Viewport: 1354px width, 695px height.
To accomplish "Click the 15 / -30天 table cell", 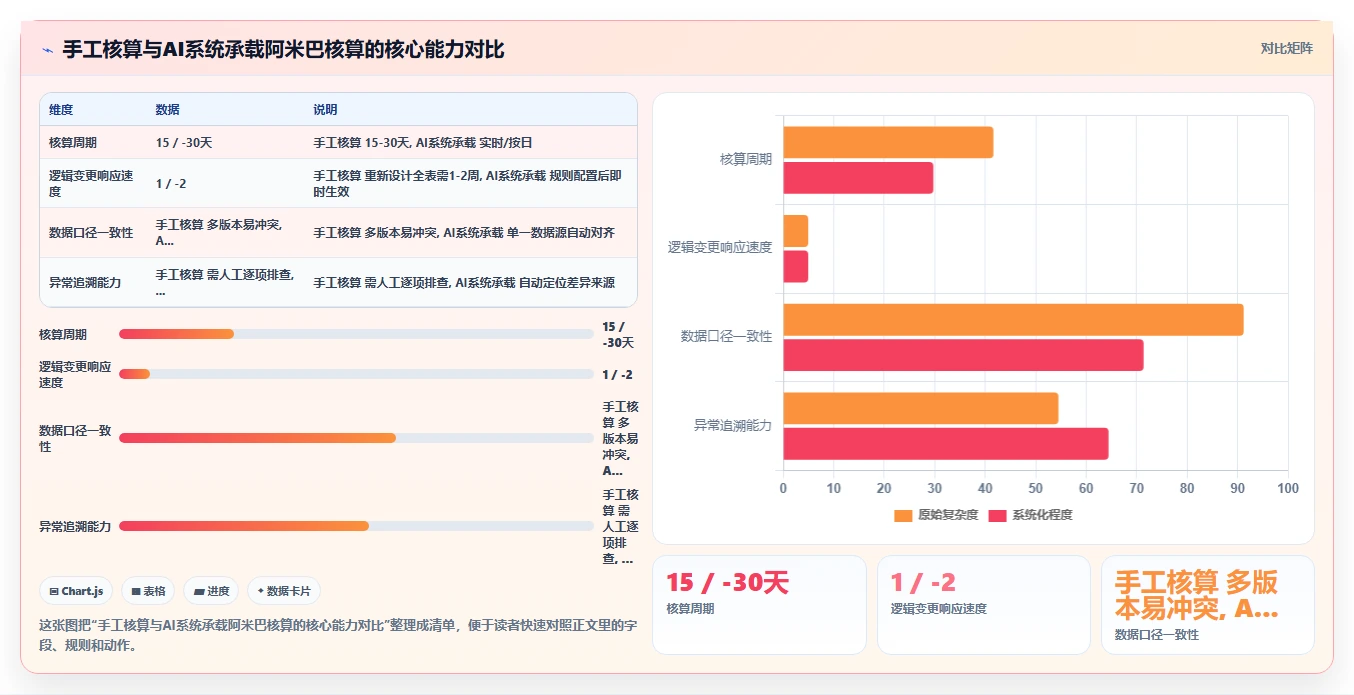I will coord(184,143).
